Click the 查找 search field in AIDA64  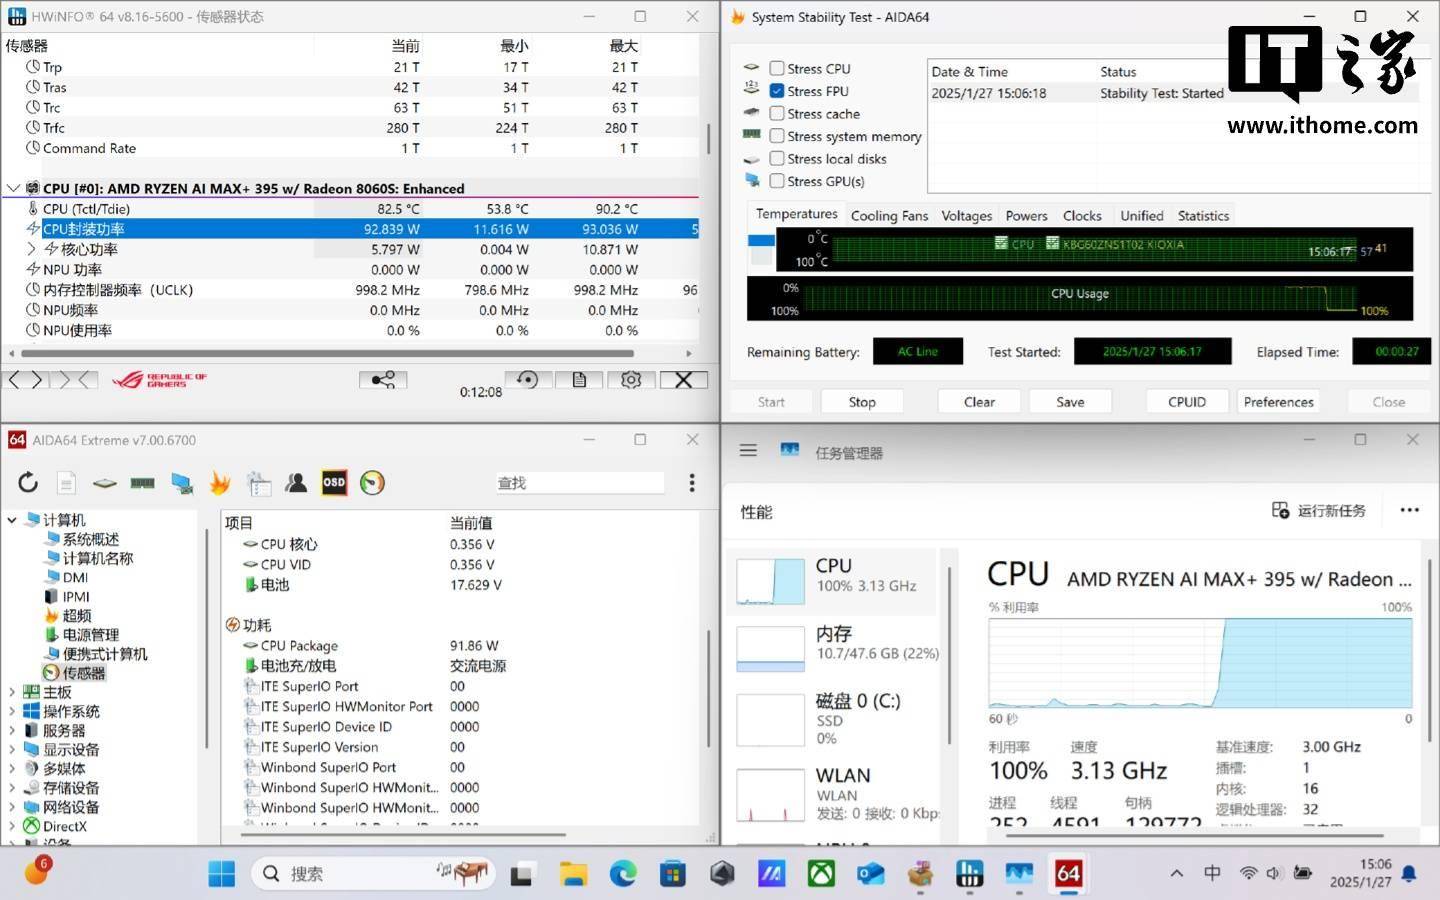(x=580, y=483)
